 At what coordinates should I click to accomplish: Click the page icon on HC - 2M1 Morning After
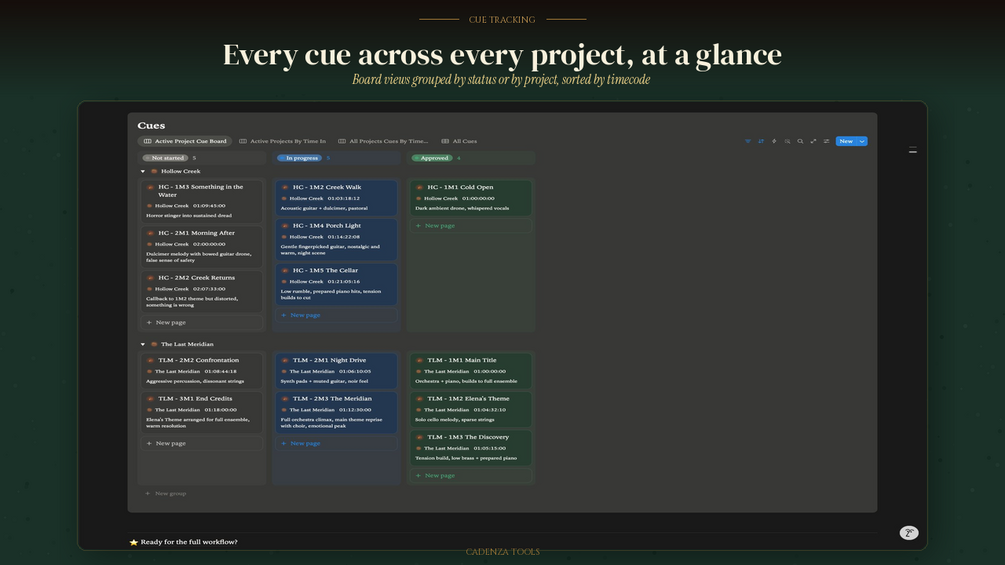coord(151,233)
